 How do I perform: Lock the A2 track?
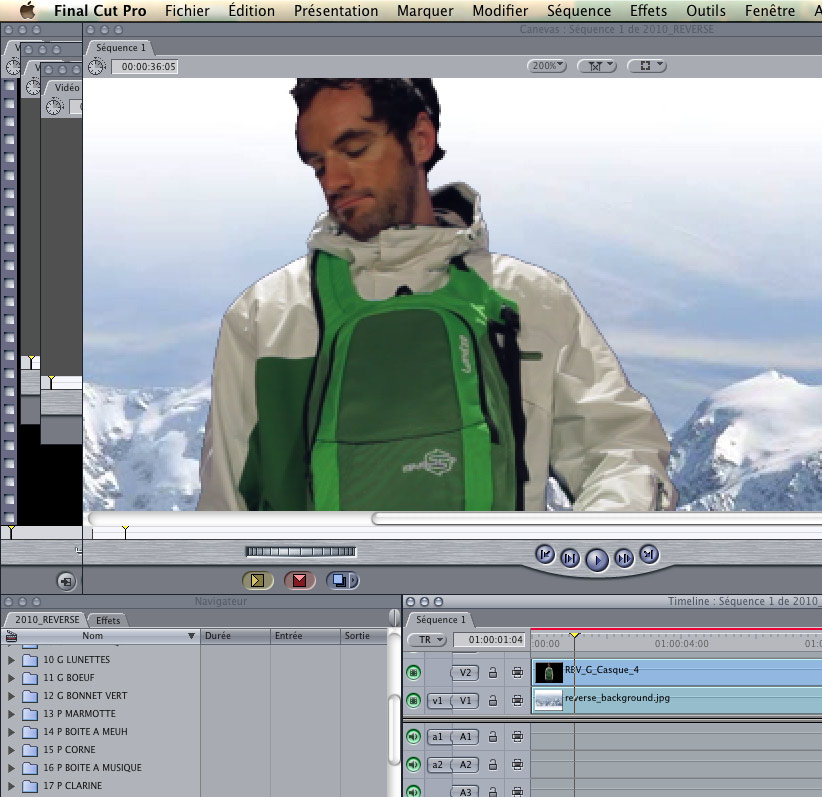pos(493,765)
